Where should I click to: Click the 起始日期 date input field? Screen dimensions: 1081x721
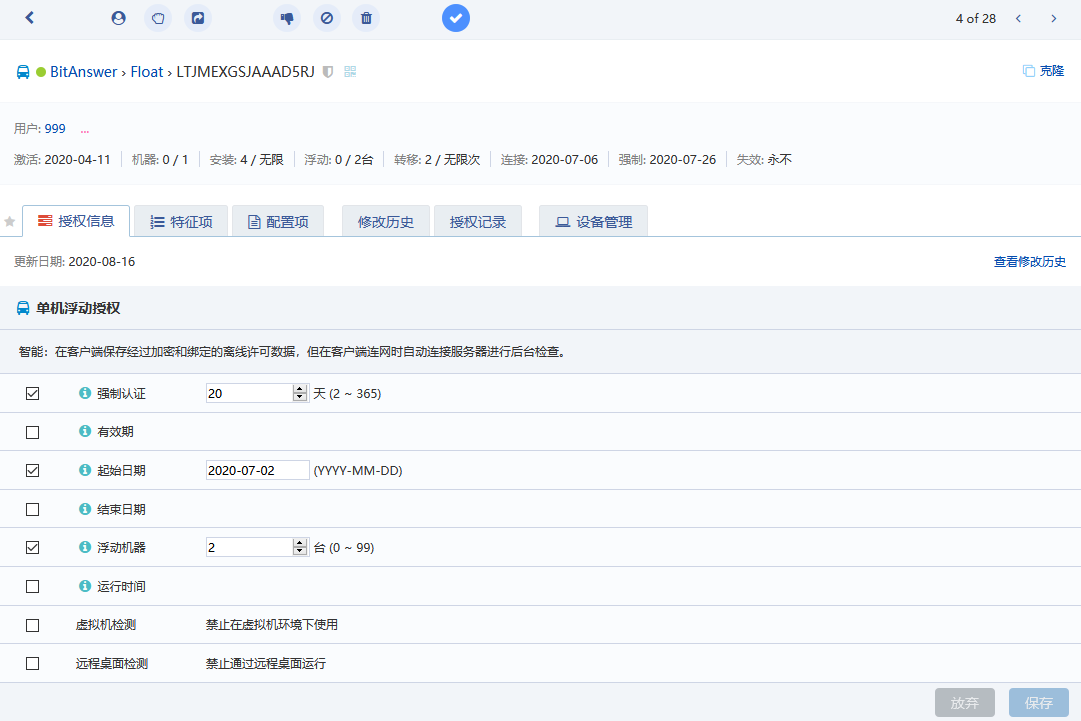[257, 471]
